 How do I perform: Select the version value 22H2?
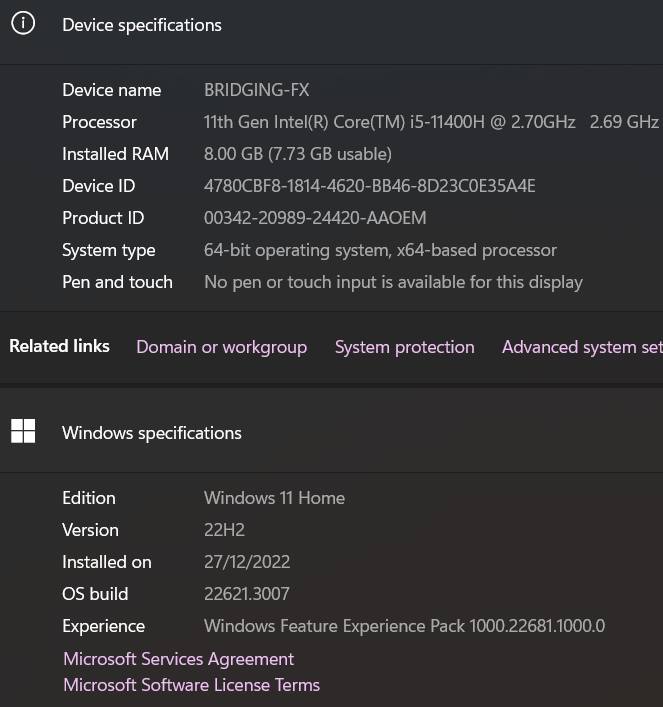click(224, 530)
